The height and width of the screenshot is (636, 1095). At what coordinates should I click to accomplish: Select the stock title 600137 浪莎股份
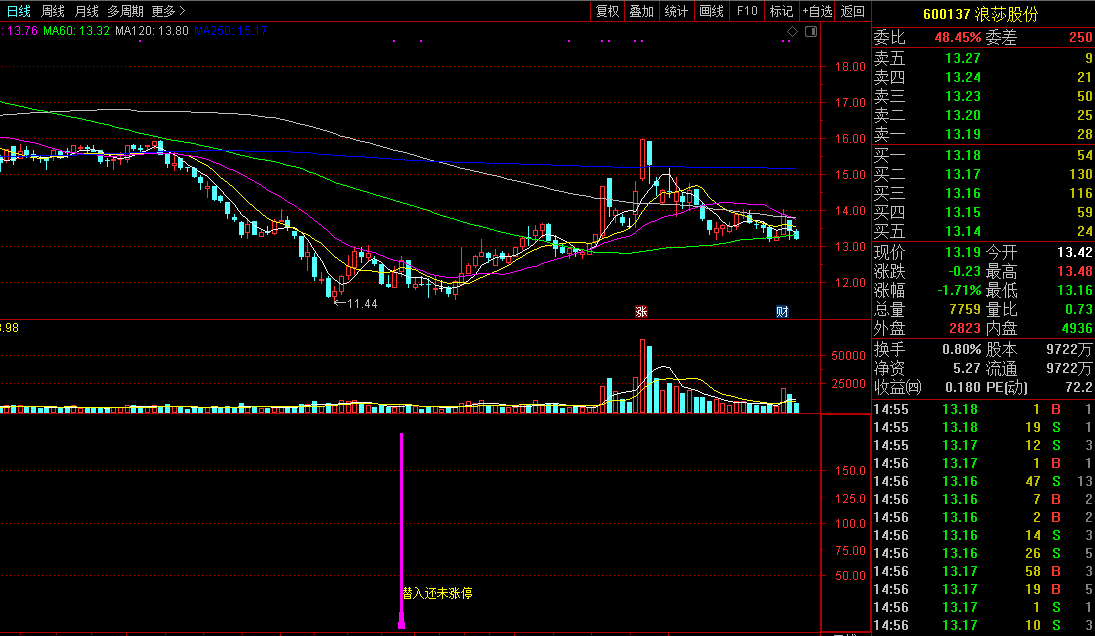point(980,14)
